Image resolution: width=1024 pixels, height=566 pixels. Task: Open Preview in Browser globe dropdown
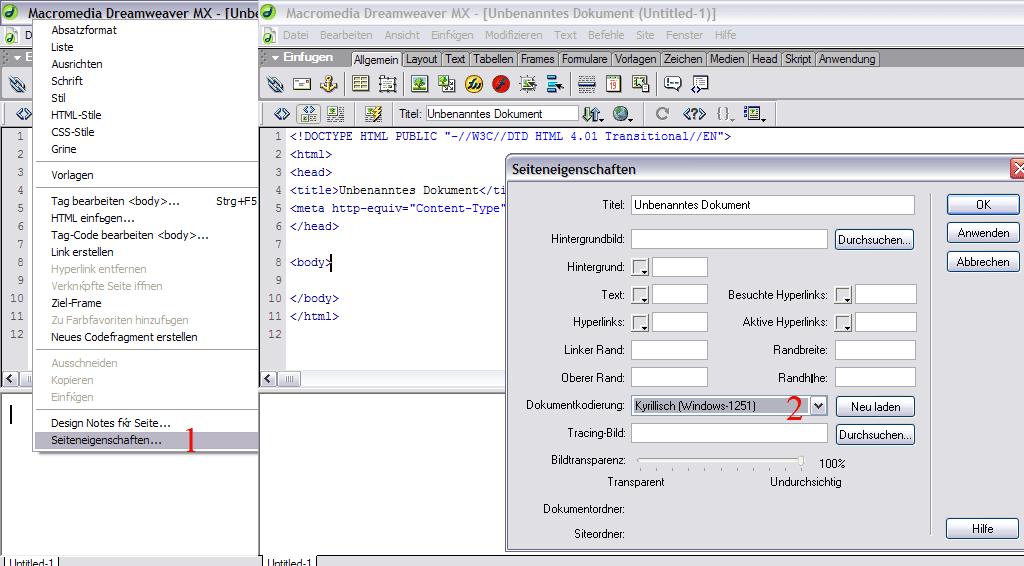[x=622, y=114]
